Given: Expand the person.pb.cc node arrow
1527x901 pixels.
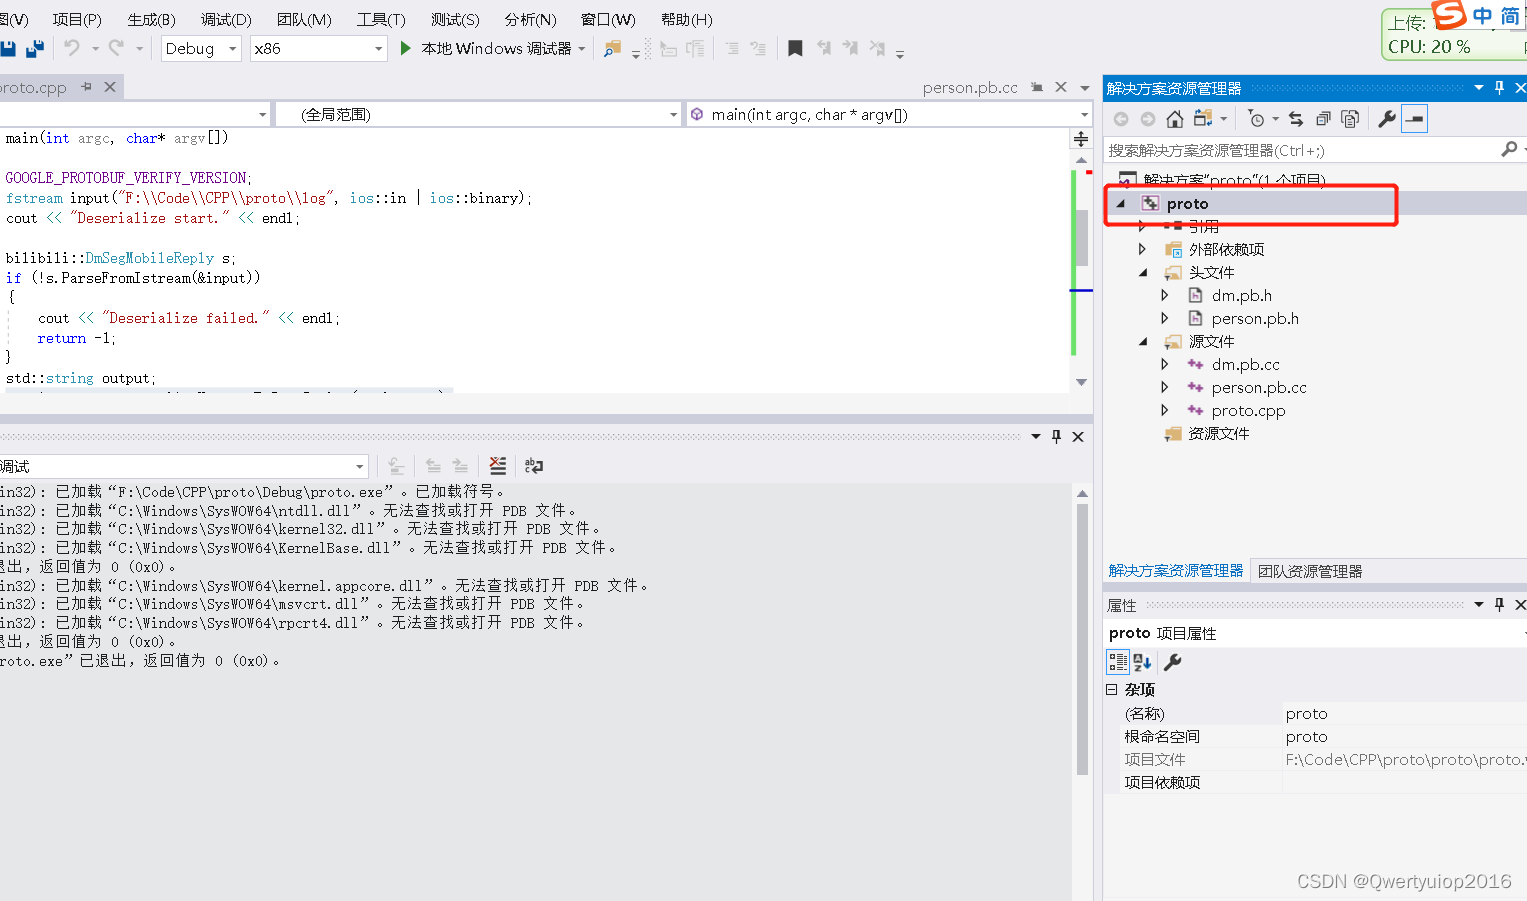Looking at the screenshot, I should (x=1165, y=388).
